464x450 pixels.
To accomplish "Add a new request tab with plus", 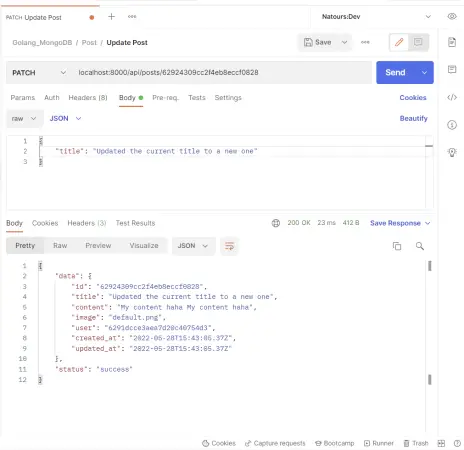I will point(111,17).
